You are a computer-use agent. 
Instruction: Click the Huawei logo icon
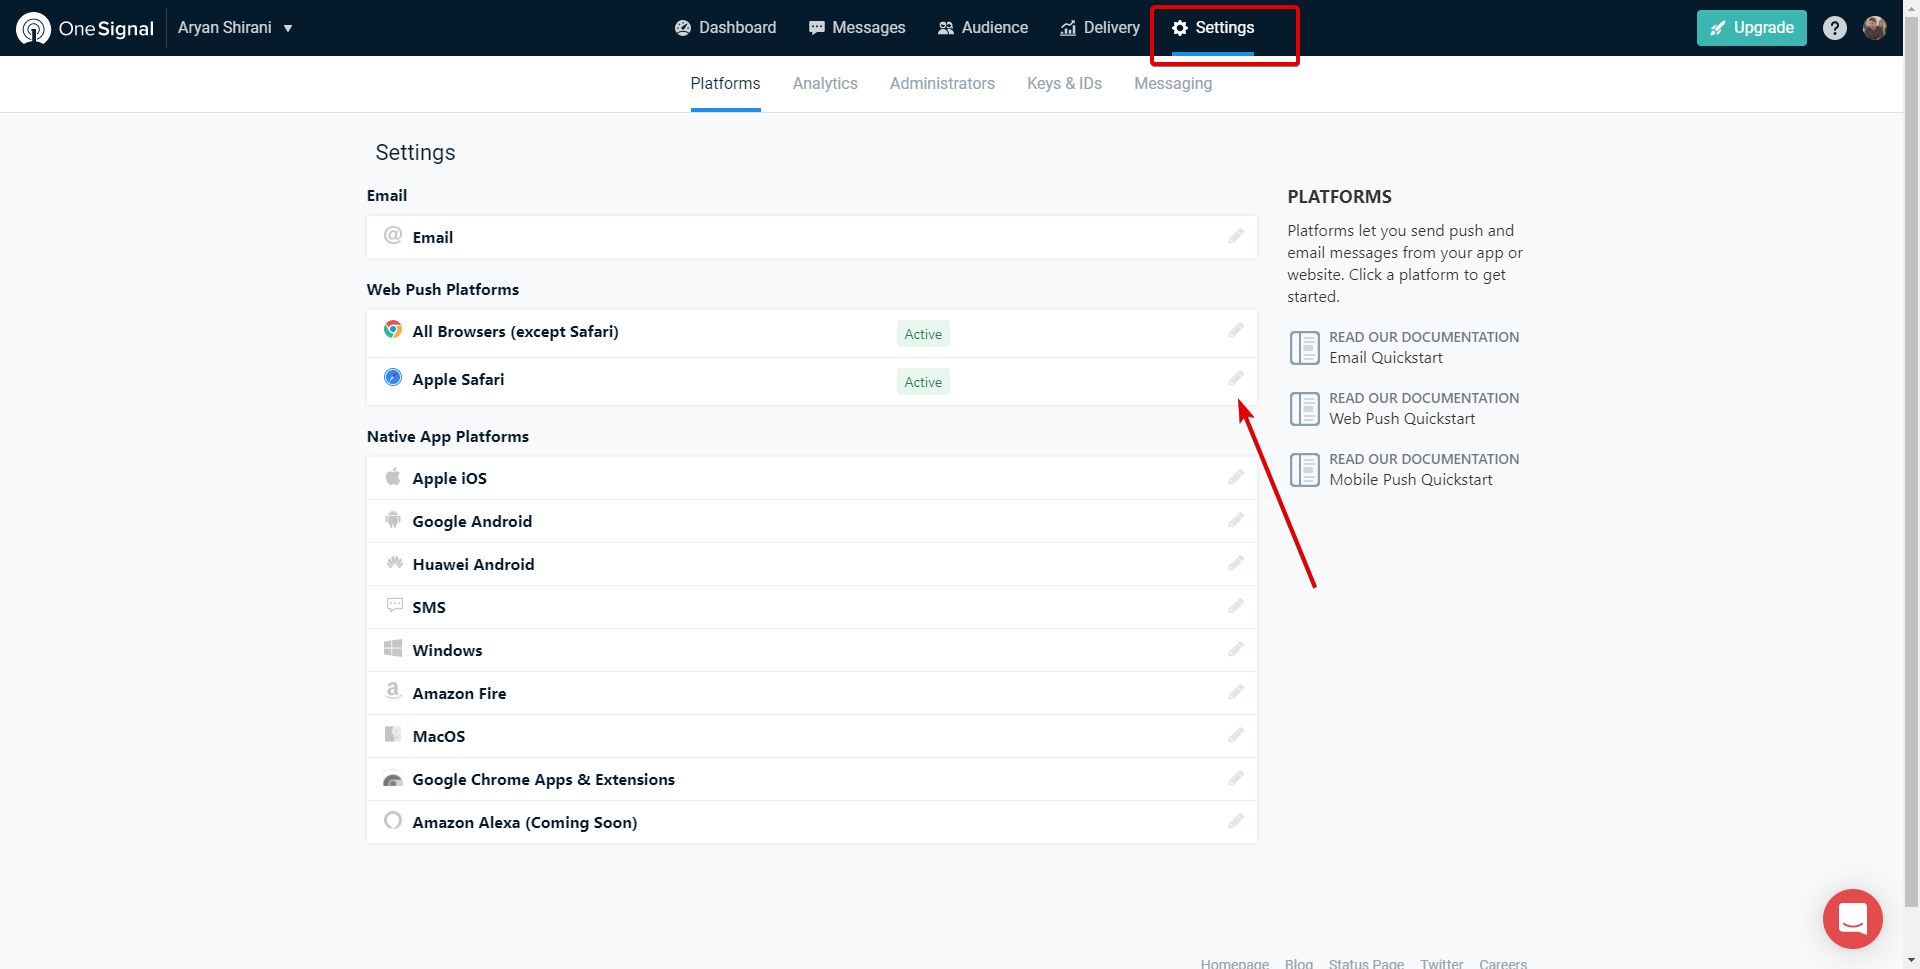point(394,563)
